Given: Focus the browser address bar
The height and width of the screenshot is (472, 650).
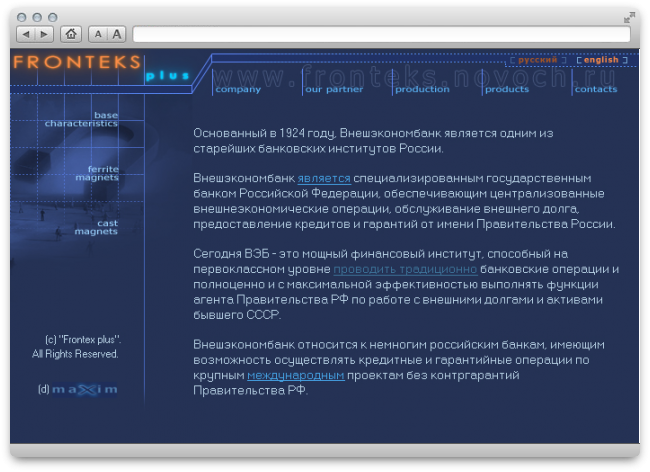Looking at the screenshot, I should 381,34.
